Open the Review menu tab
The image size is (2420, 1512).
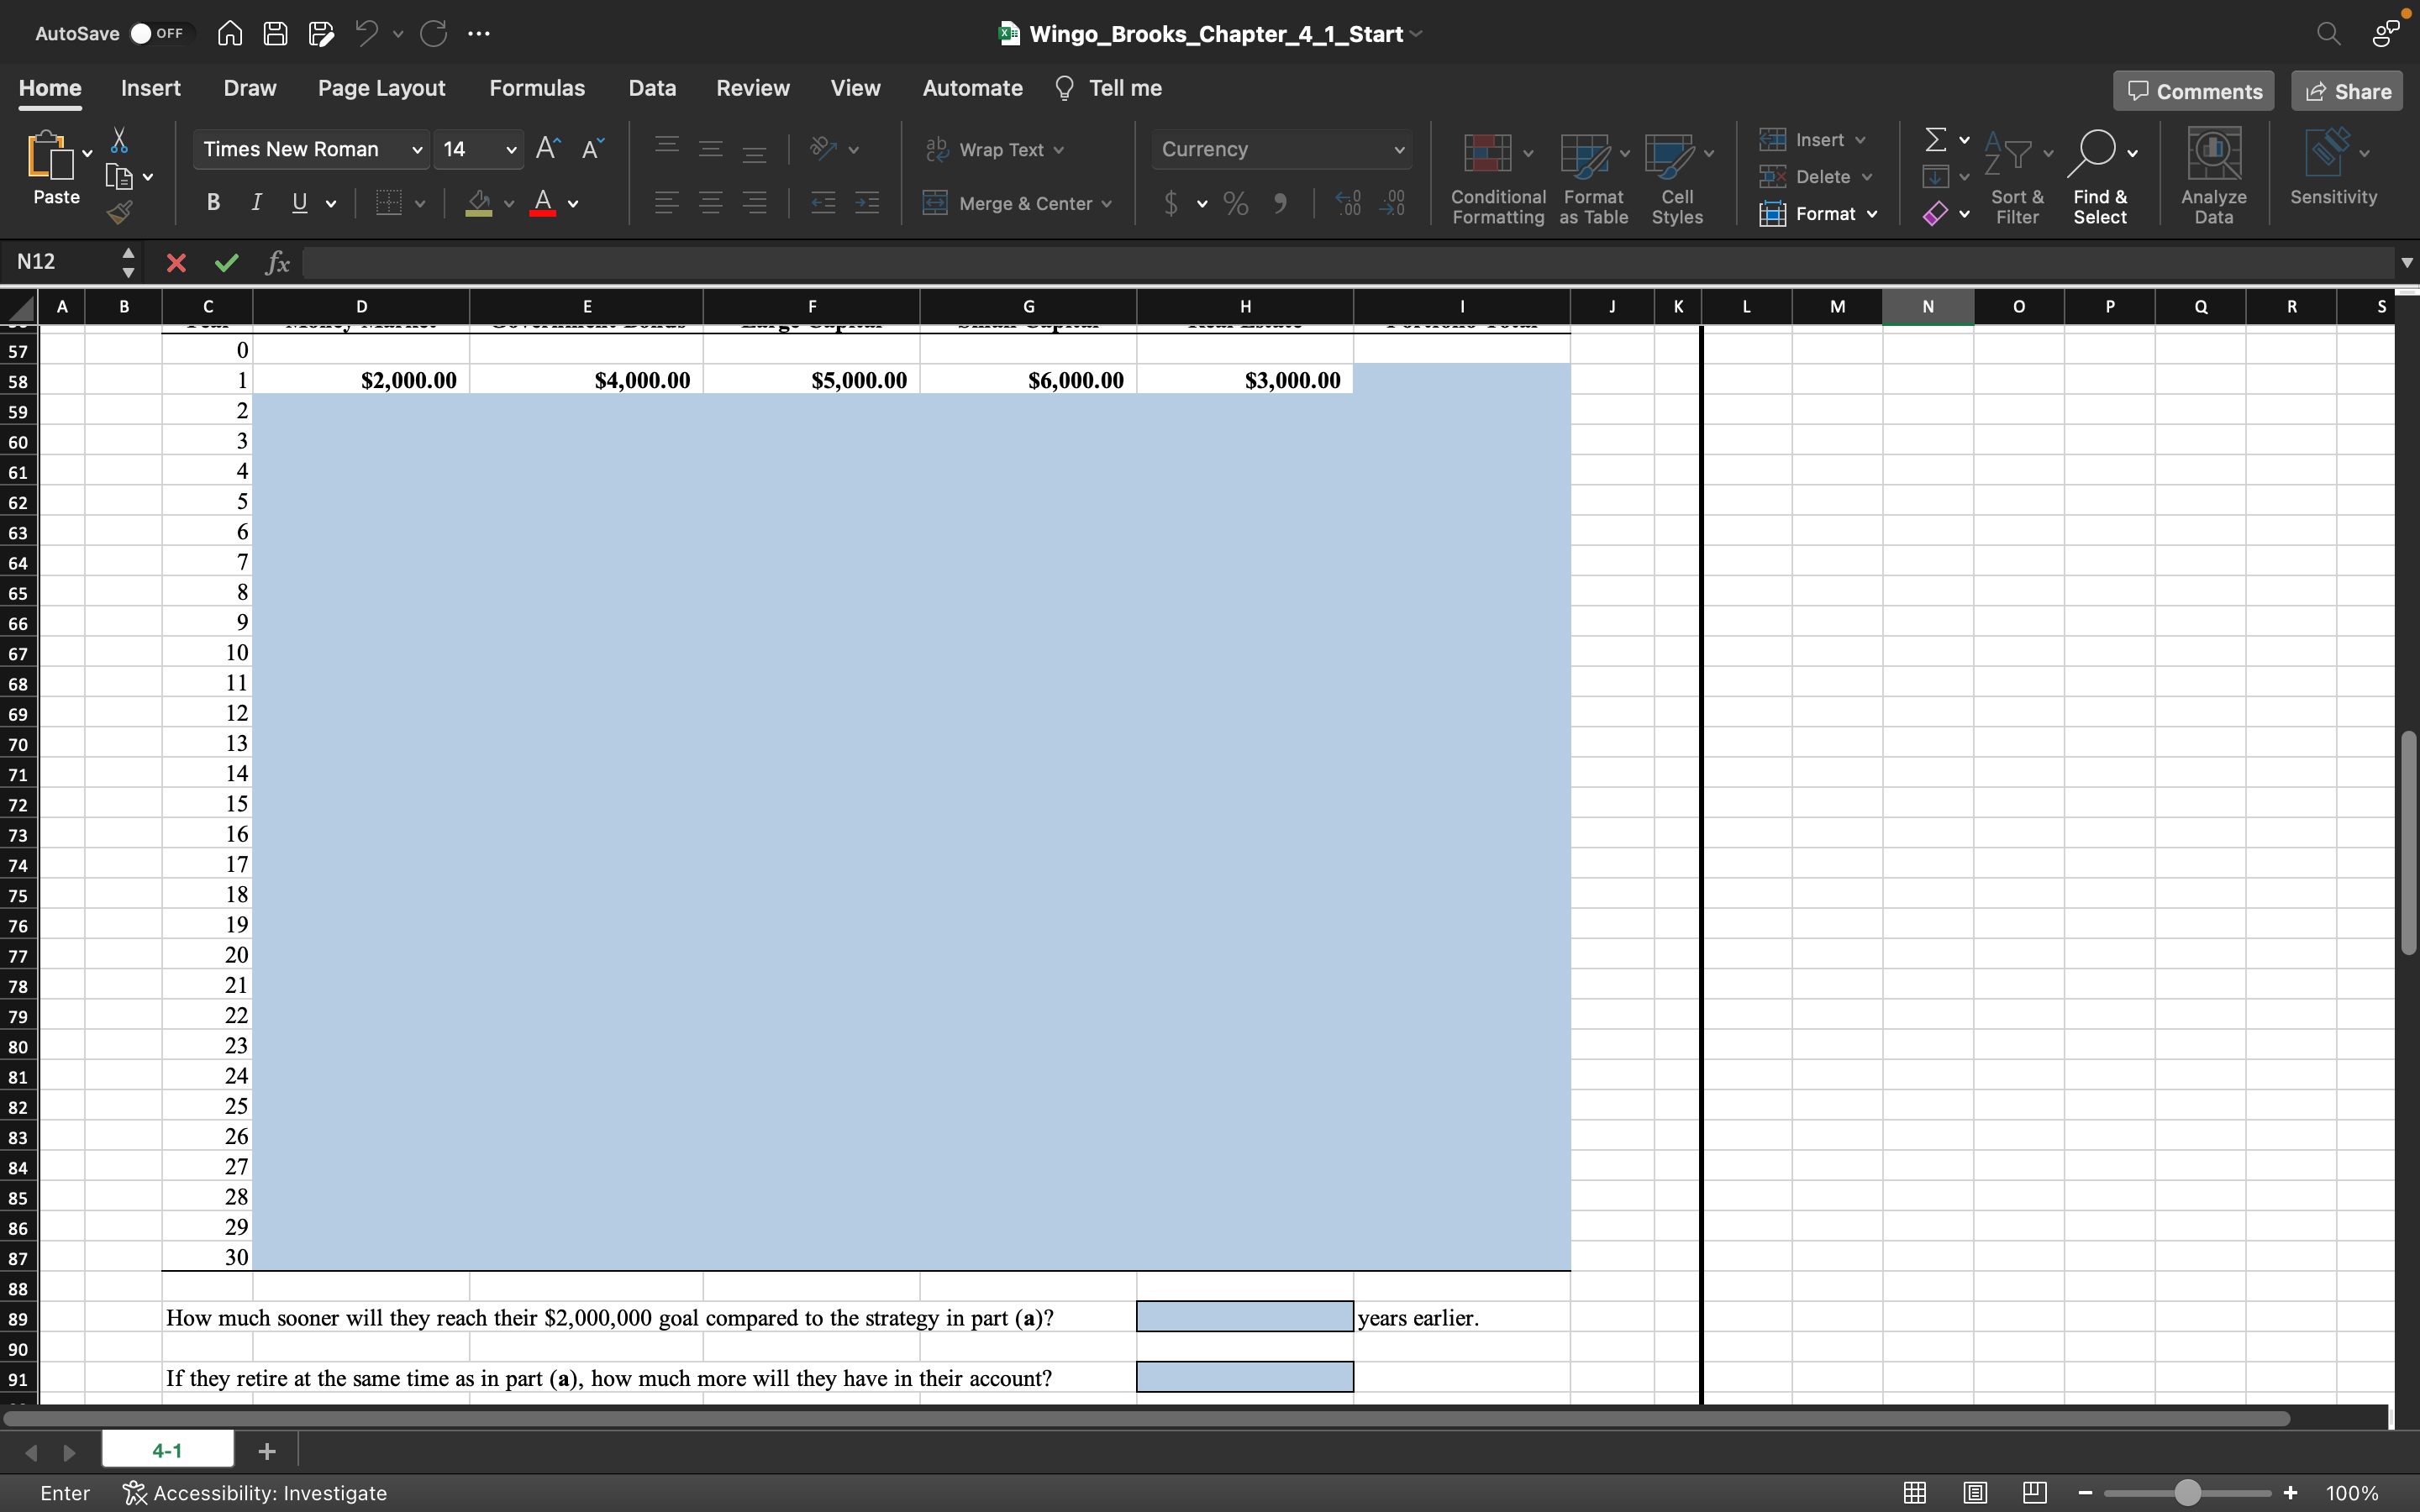[x=752, y=88]
